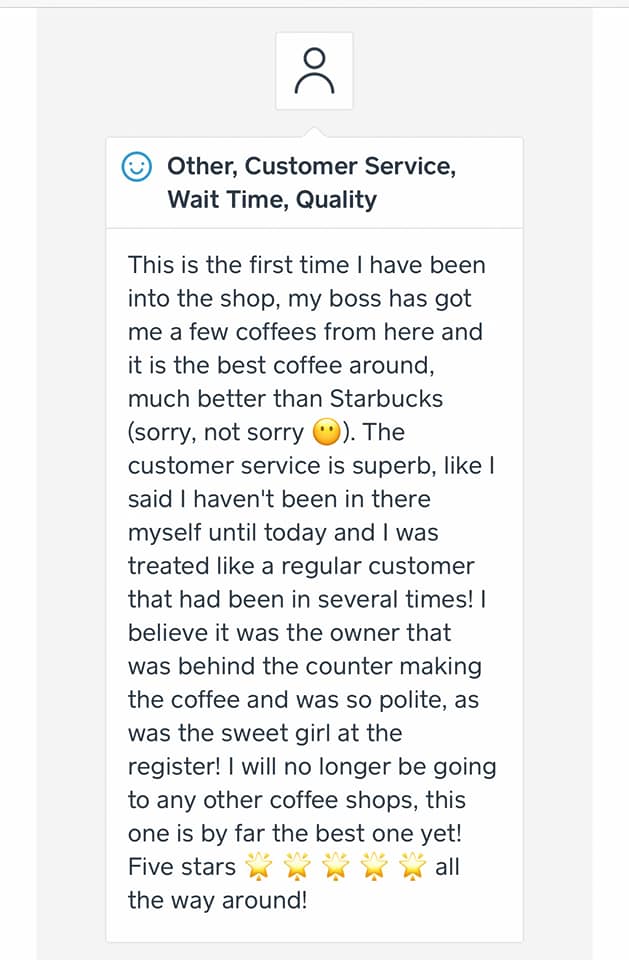Image resolution: width=629 pixels, height=960 pixels.
Task: Click 'one is by far the best one yet!'
Action: [x=295, y=834]
